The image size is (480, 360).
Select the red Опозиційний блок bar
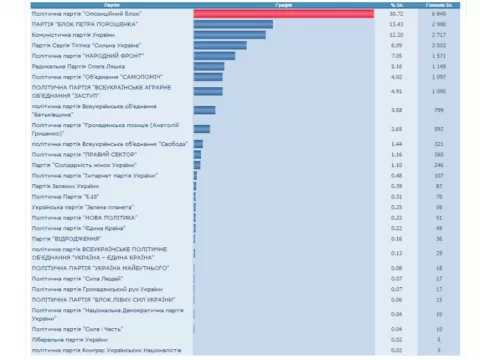click(x=284, y=14)
